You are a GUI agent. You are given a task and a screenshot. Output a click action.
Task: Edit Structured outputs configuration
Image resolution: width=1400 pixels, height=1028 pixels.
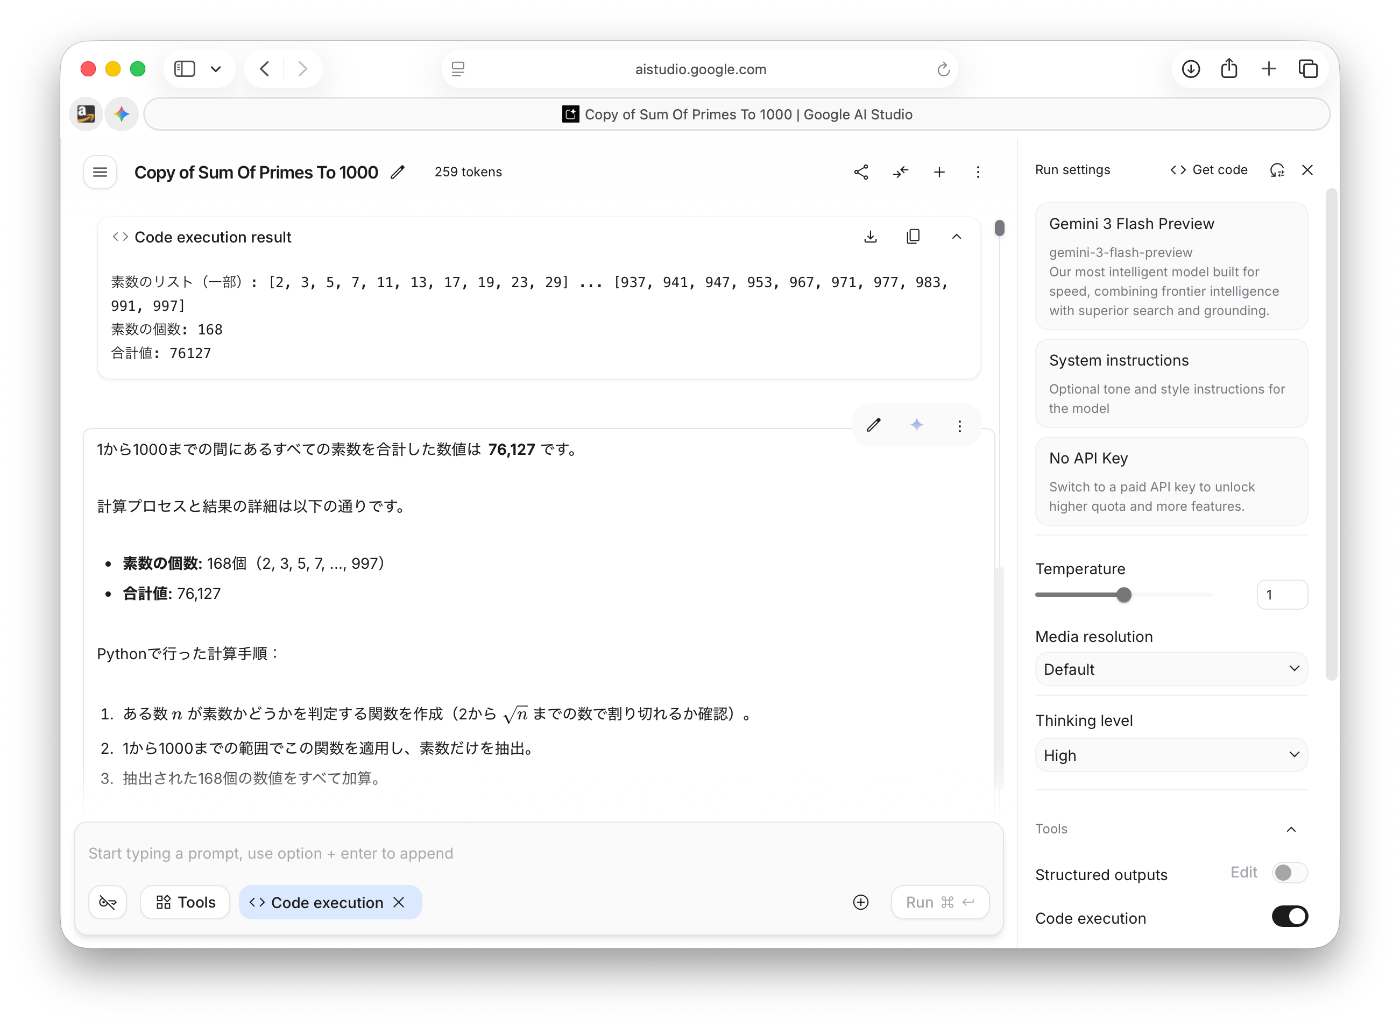click(1243, 872)
